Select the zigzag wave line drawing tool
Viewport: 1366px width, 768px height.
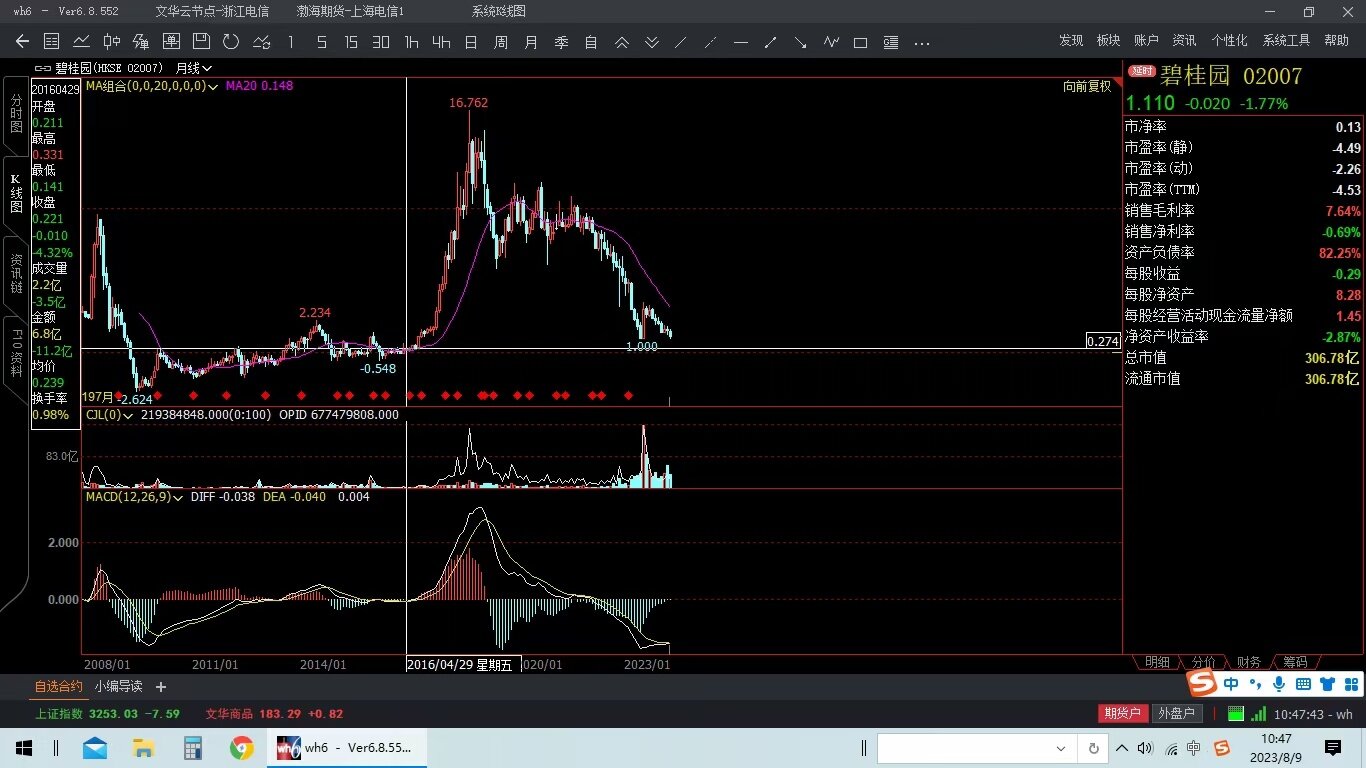coord(831,42)
